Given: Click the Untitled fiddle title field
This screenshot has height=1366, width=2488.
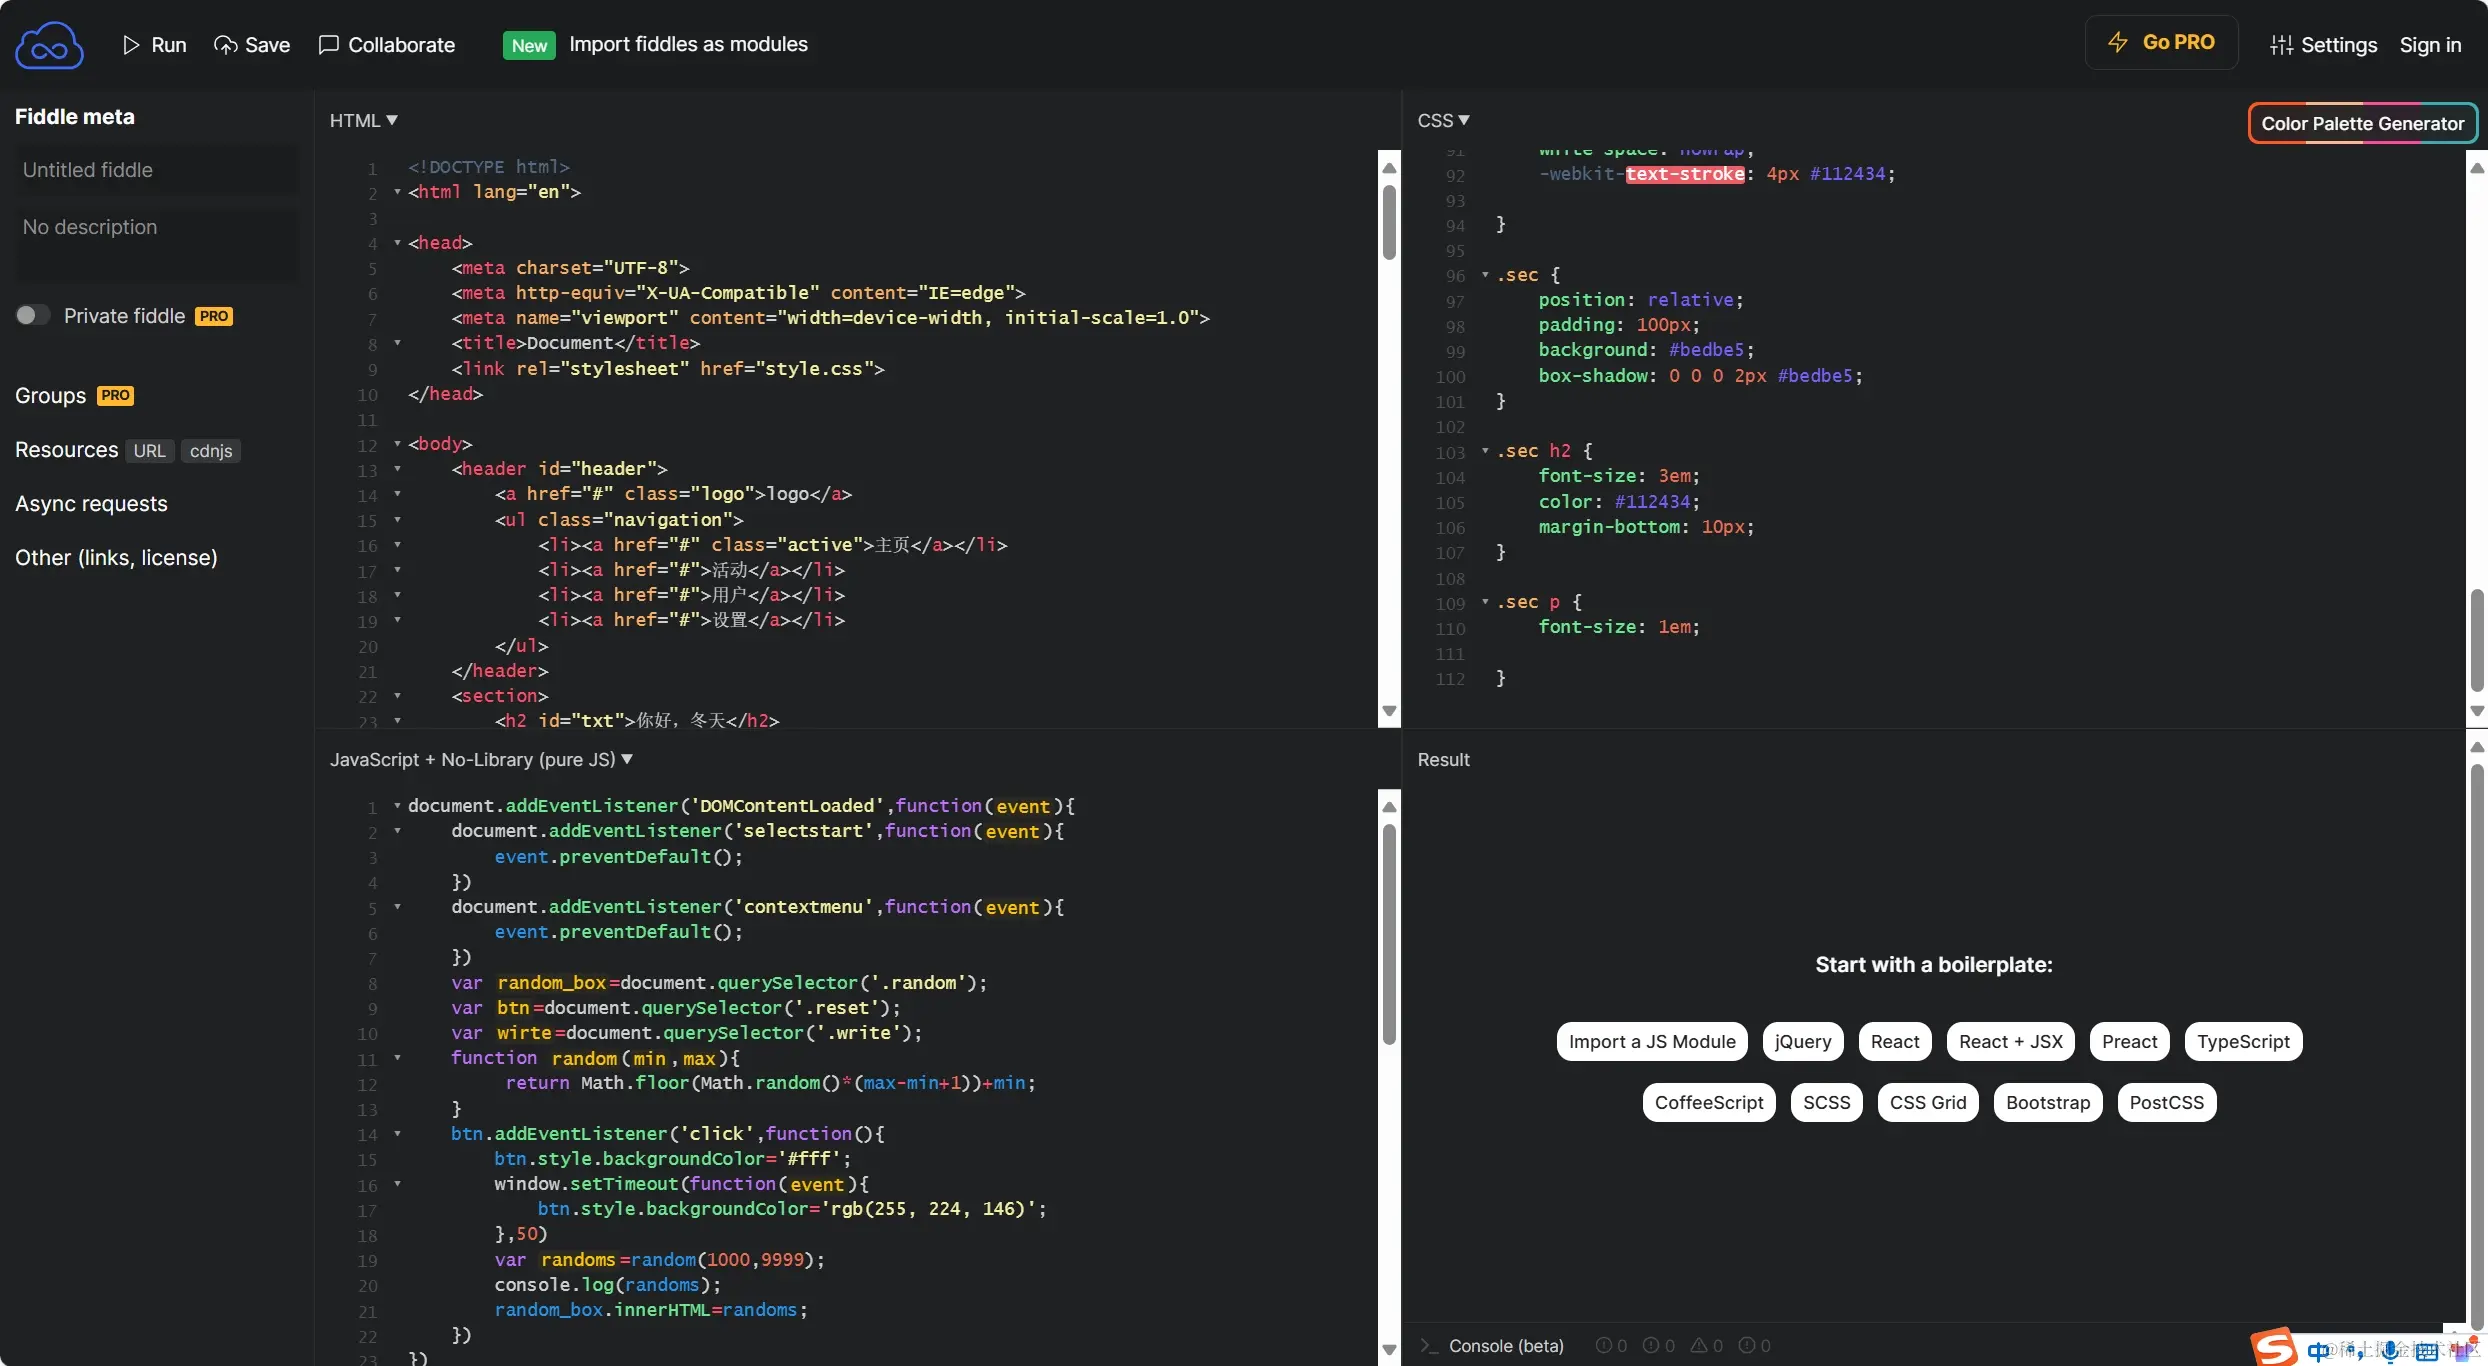Looking at the screenshot, I should click(156, 170).
